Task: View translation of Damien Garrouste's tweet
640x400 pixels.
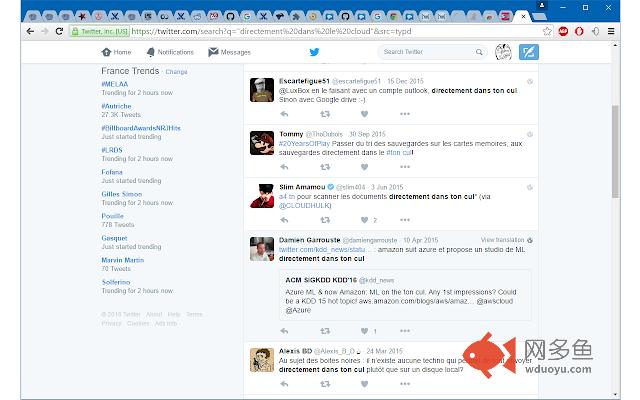Action: coord(502,240)
